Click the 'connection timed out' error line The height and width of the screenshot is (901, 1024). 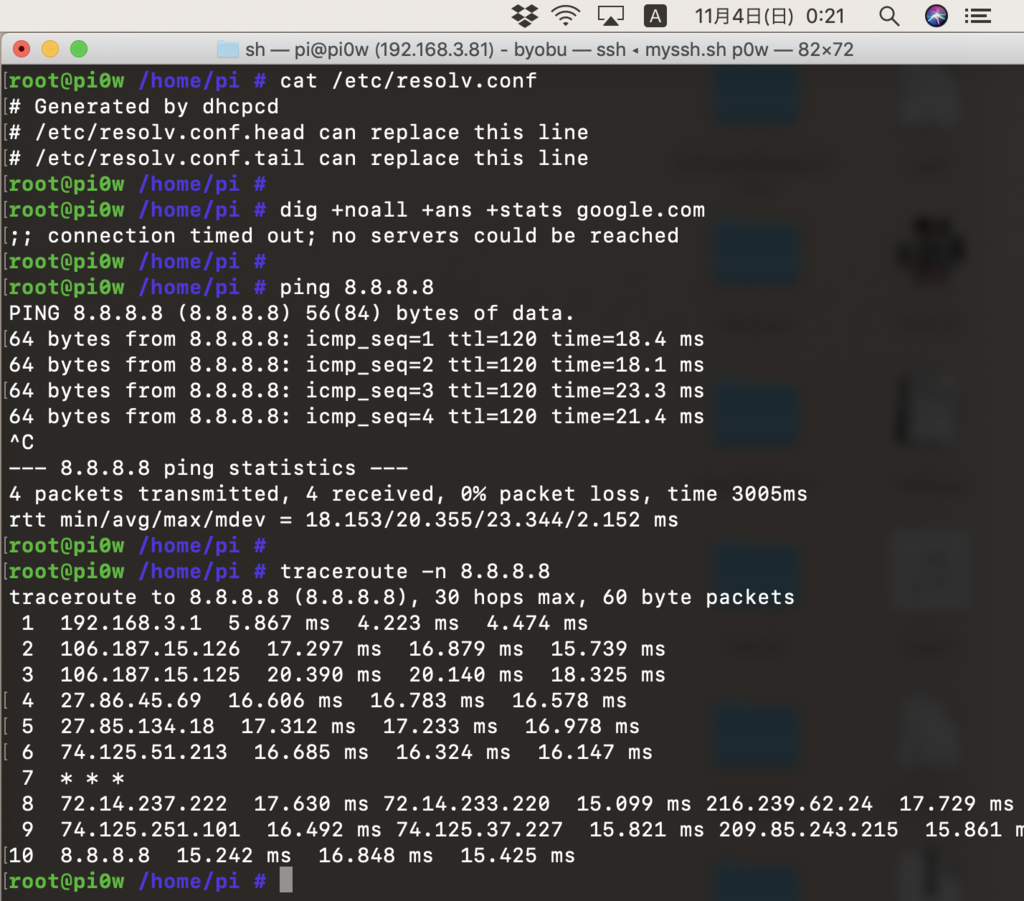coord(344,236)
